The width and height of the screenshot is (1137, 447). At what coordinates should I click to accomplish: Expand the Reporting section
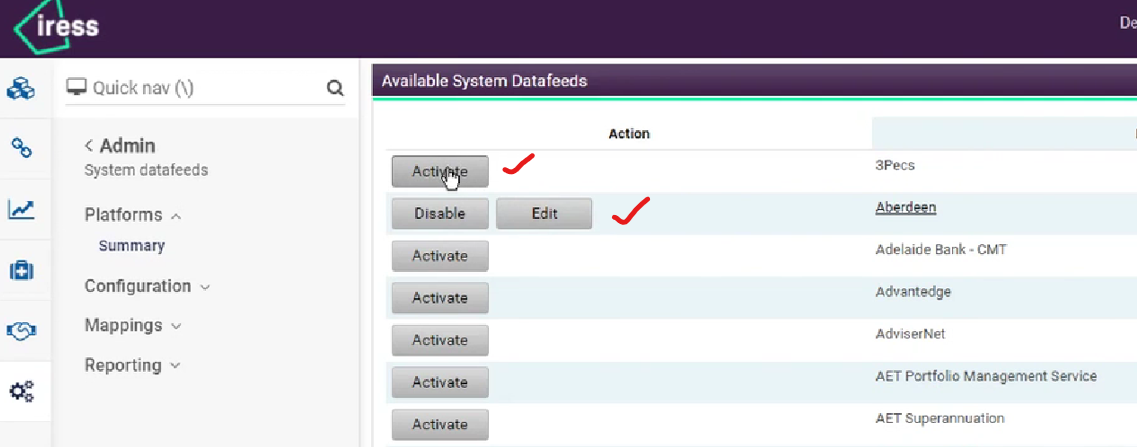coord(133,365)
